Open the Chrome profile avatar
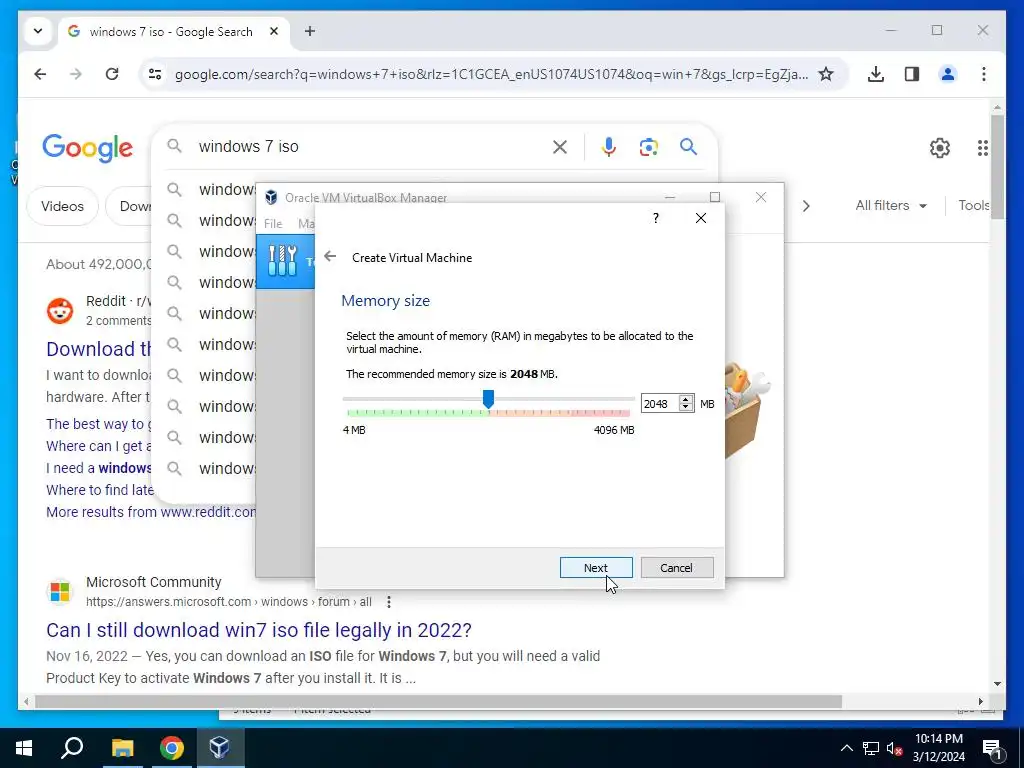The width and height of the screenshot is (1024, 768). click(x=948, y=74)
